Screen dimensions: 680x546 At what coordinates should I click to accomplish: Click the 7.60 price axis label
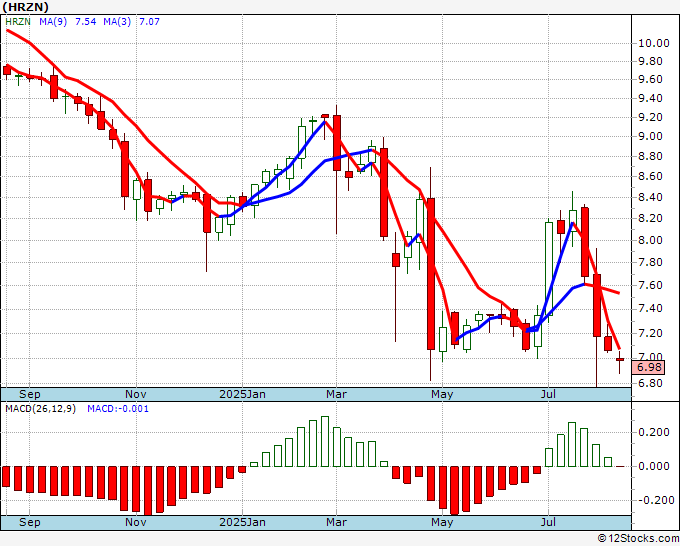[650, 285]
